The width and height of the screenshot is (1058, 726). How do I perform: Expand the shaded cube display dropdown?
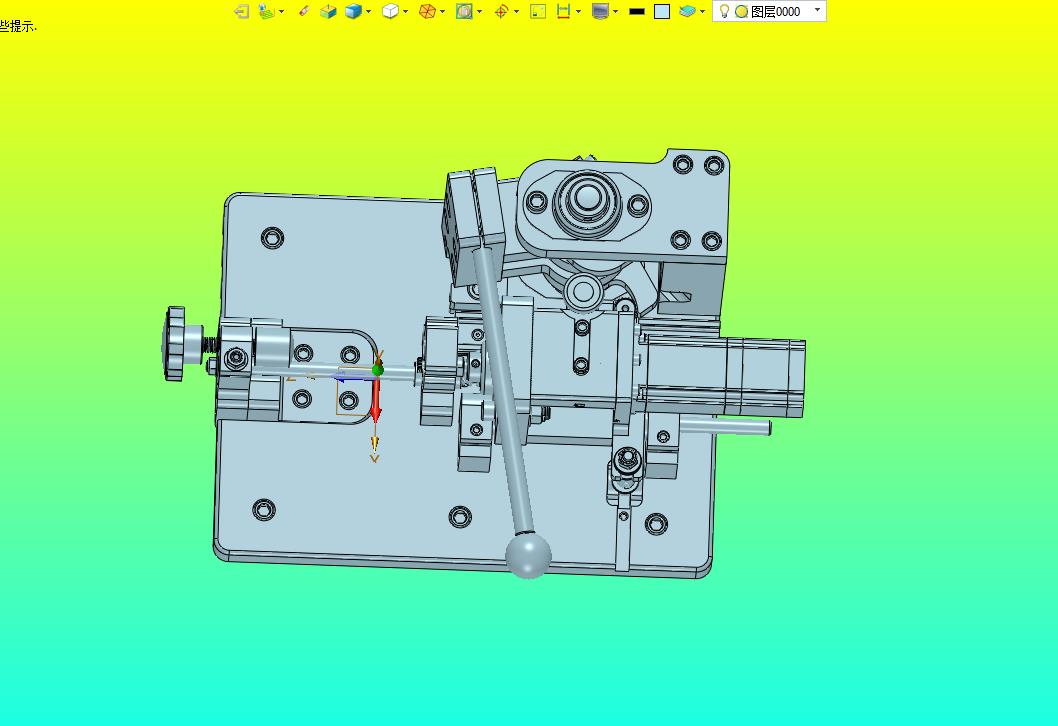[x=368, y=11]
